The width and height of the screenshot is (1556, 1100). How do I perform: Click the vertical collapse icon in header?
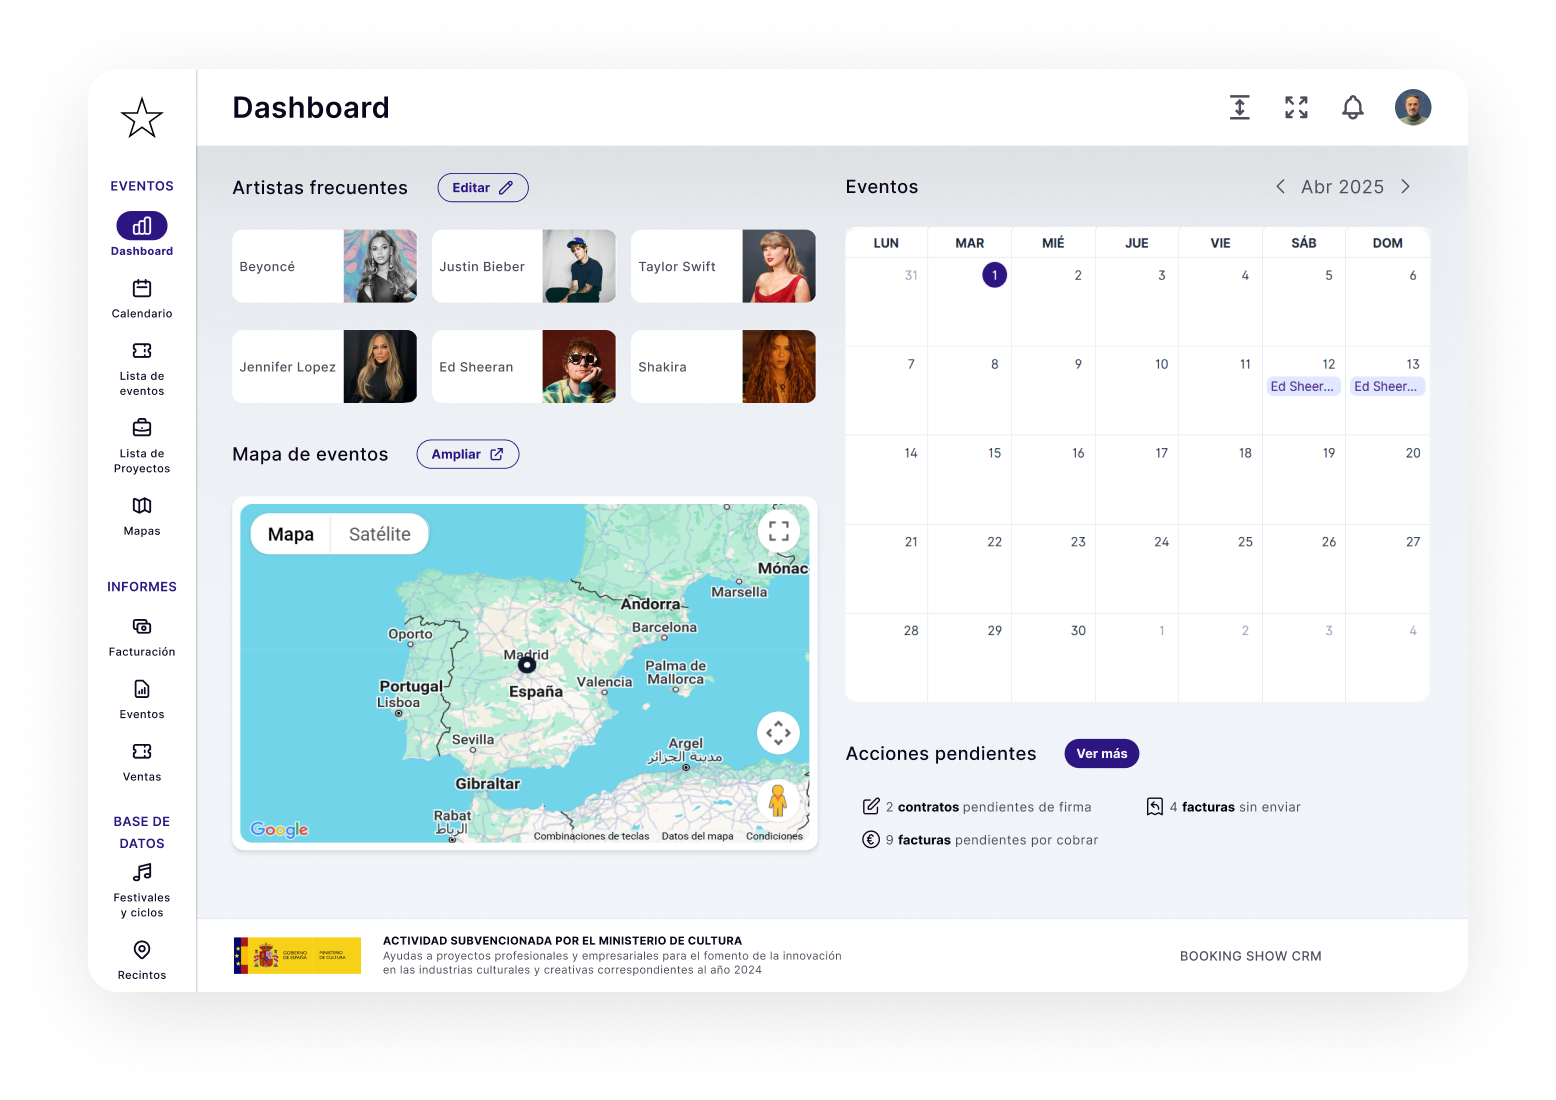pyautogui.click(x=1239, y=107)
